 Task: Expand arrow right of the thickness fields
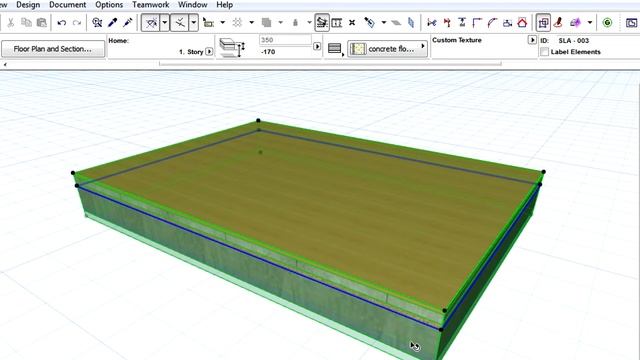[x=317, y=47]
